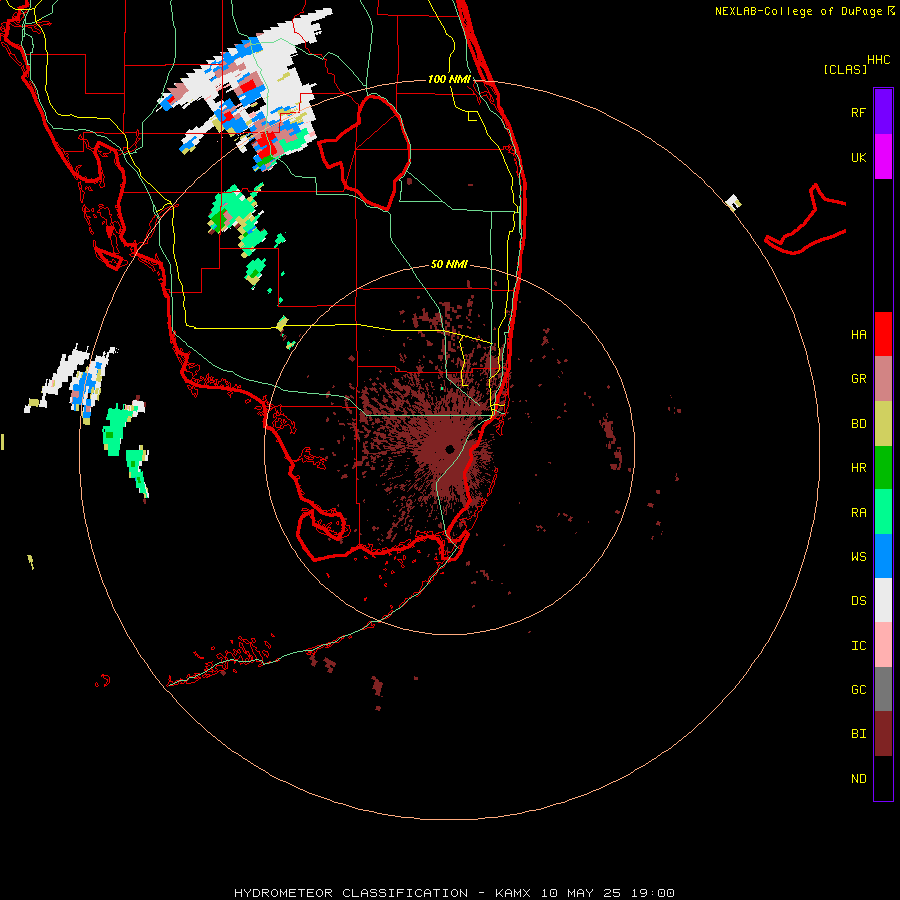Click the GR pink legend swatch
The image size is (900, 900).
click(883, 379)
